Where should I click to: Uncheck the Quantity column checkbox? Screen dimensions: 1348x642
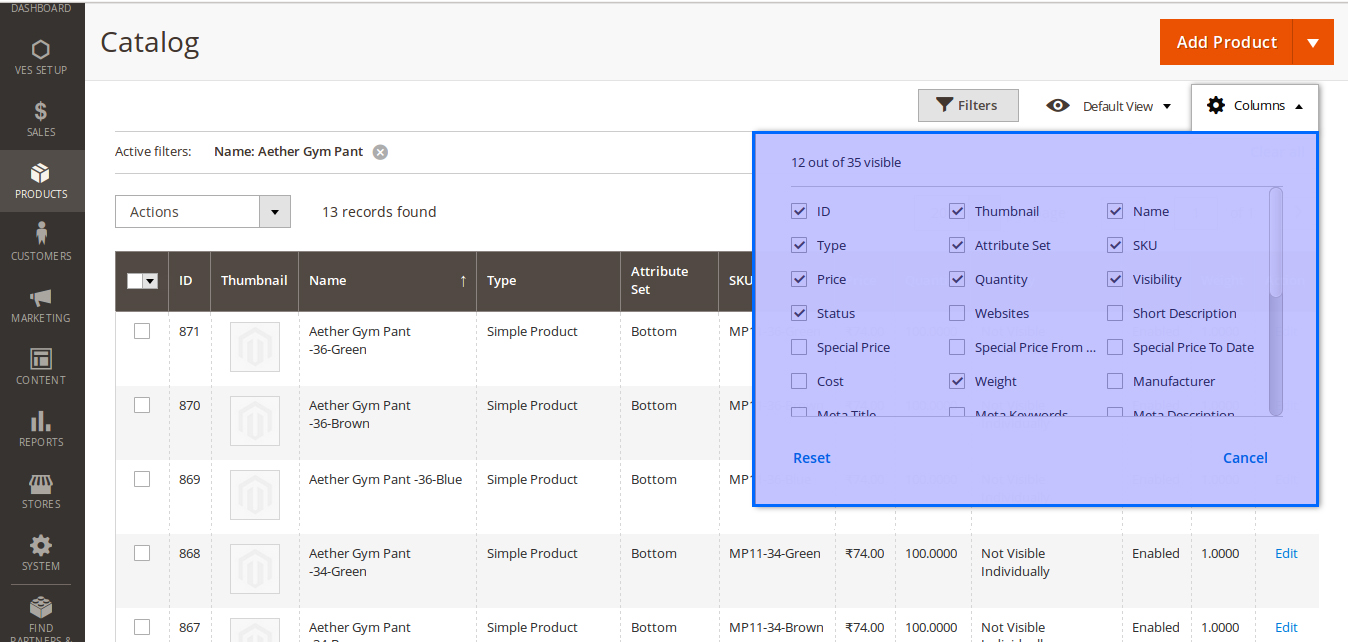(957, 279)
